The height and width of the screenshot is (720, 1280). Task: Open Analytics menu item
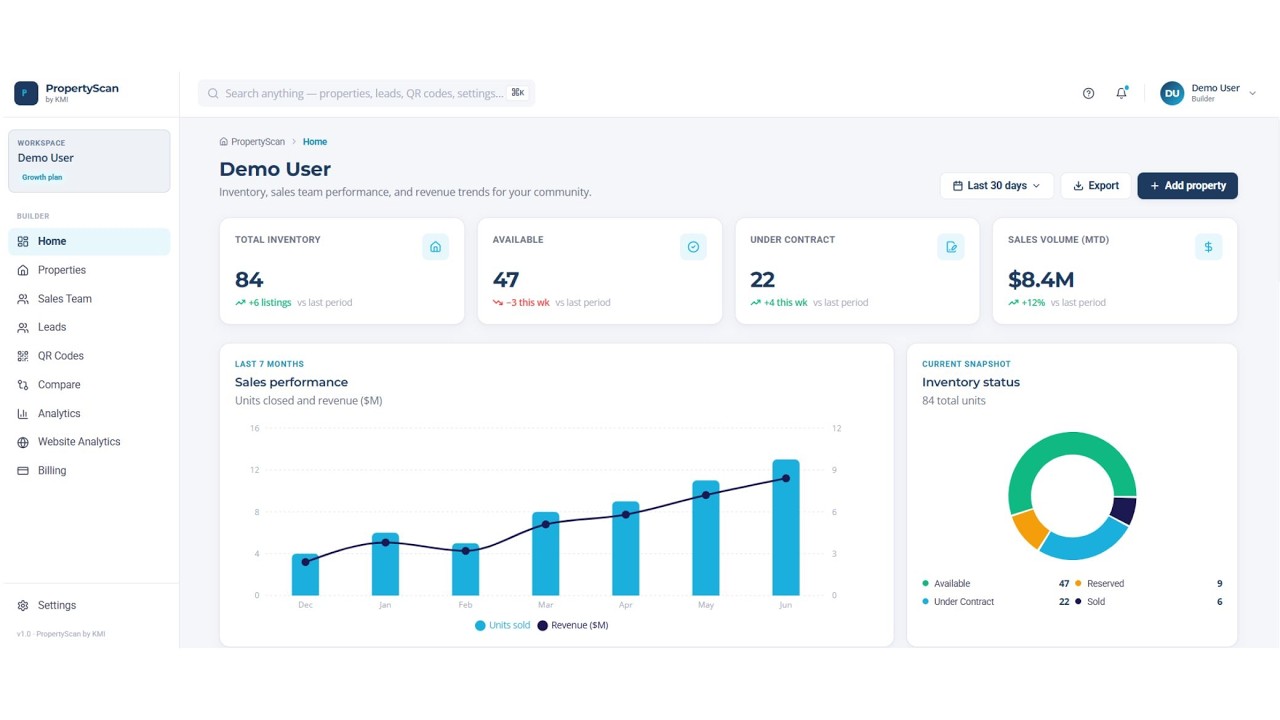(x=89, y=413)
